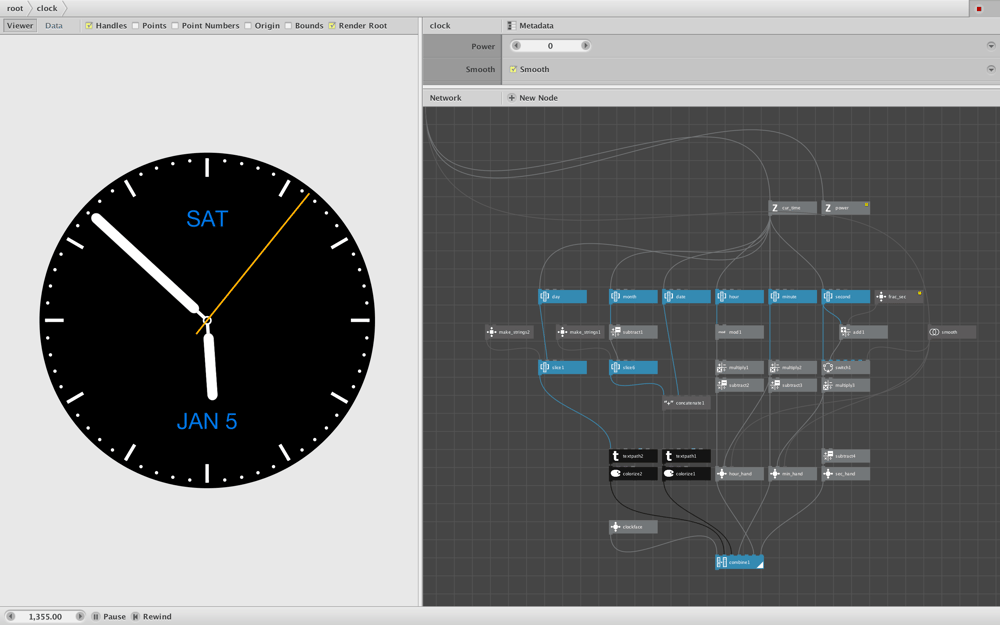Select the hour_hand node
This screenshot has height=625, width=1000.
tap(740, 473)
